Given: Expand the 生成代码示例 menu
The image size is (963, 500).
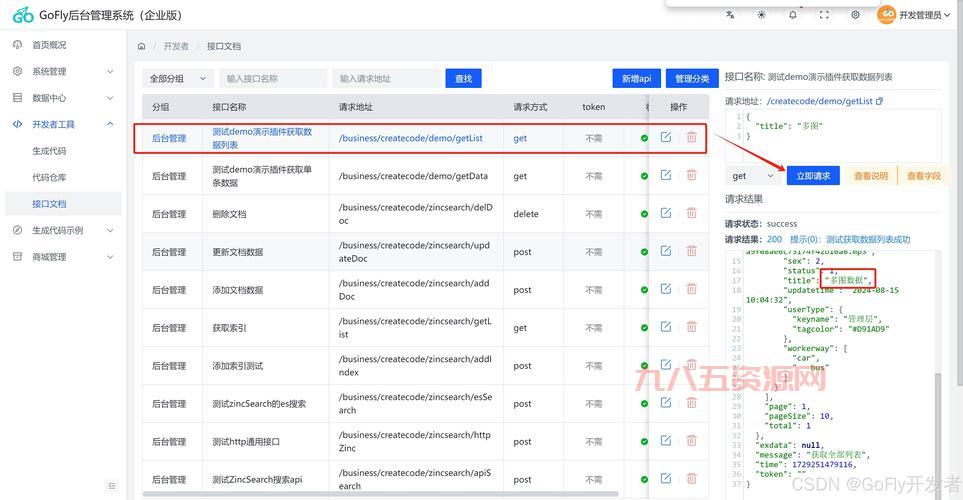Looking at the screenshot, I should coord(63,230).
